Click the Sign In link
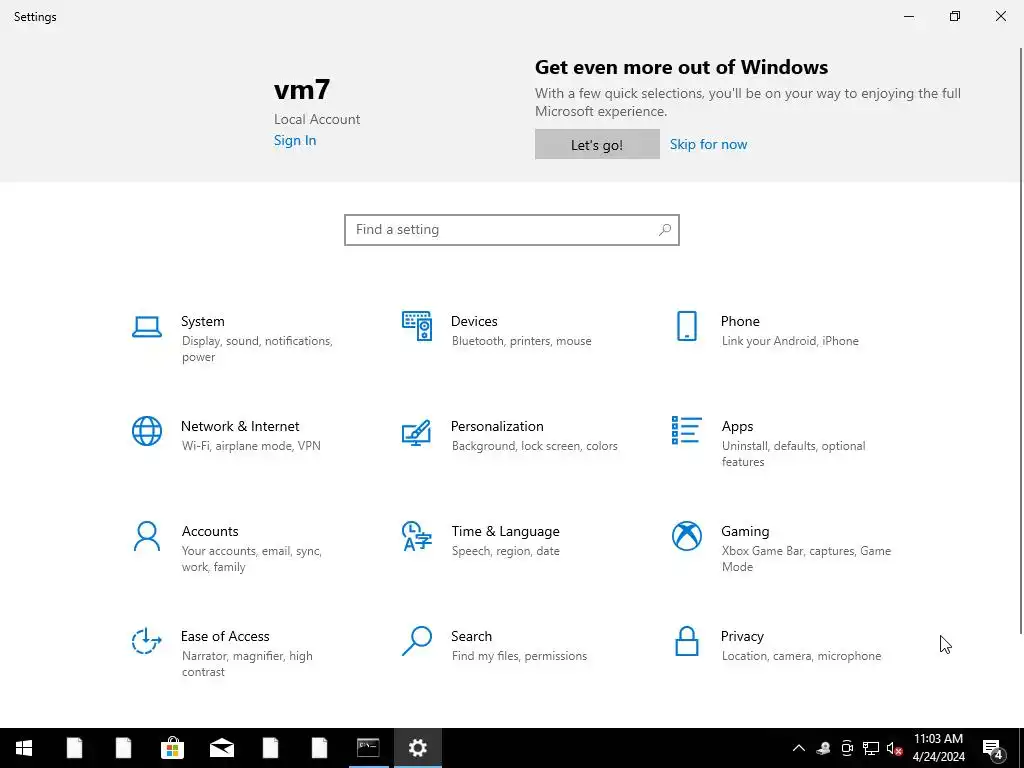 295,140
